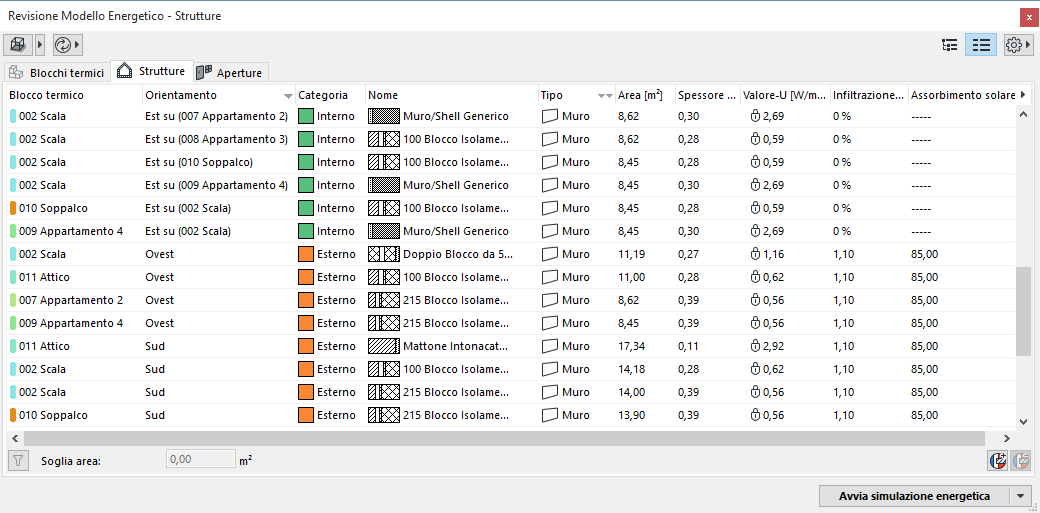Sort by the Tipo column header

pos(576,96)
